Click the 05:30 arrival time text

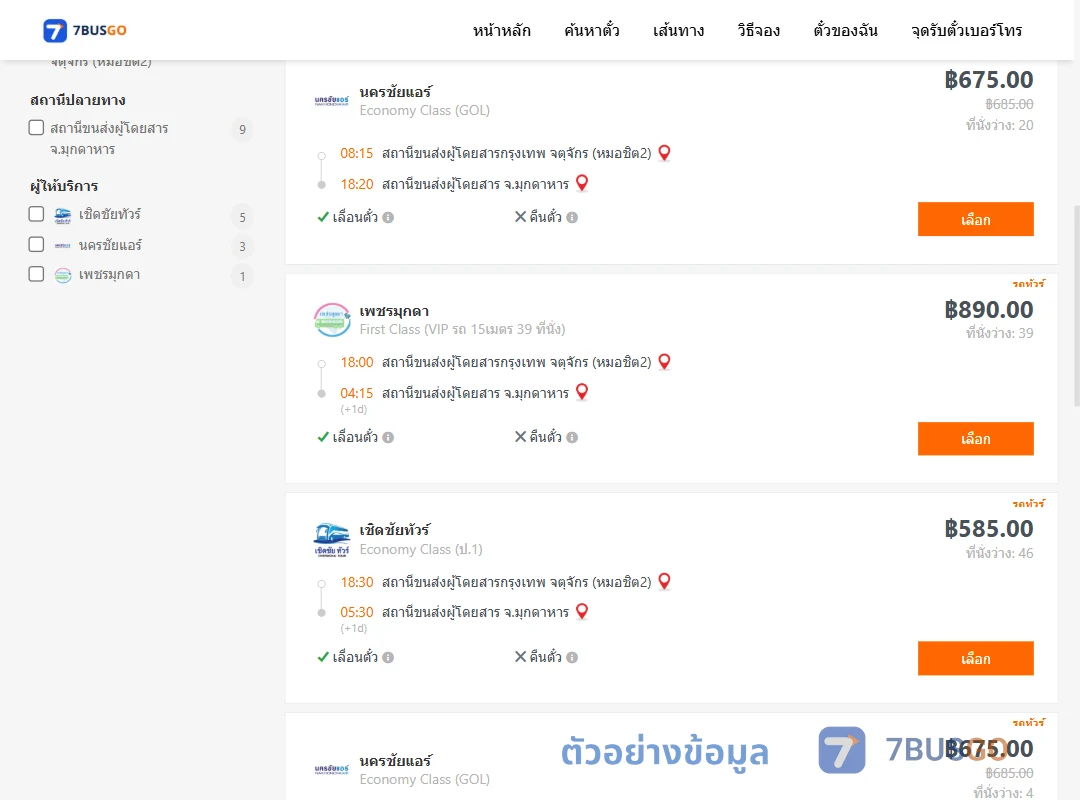(x=357, y=613)
